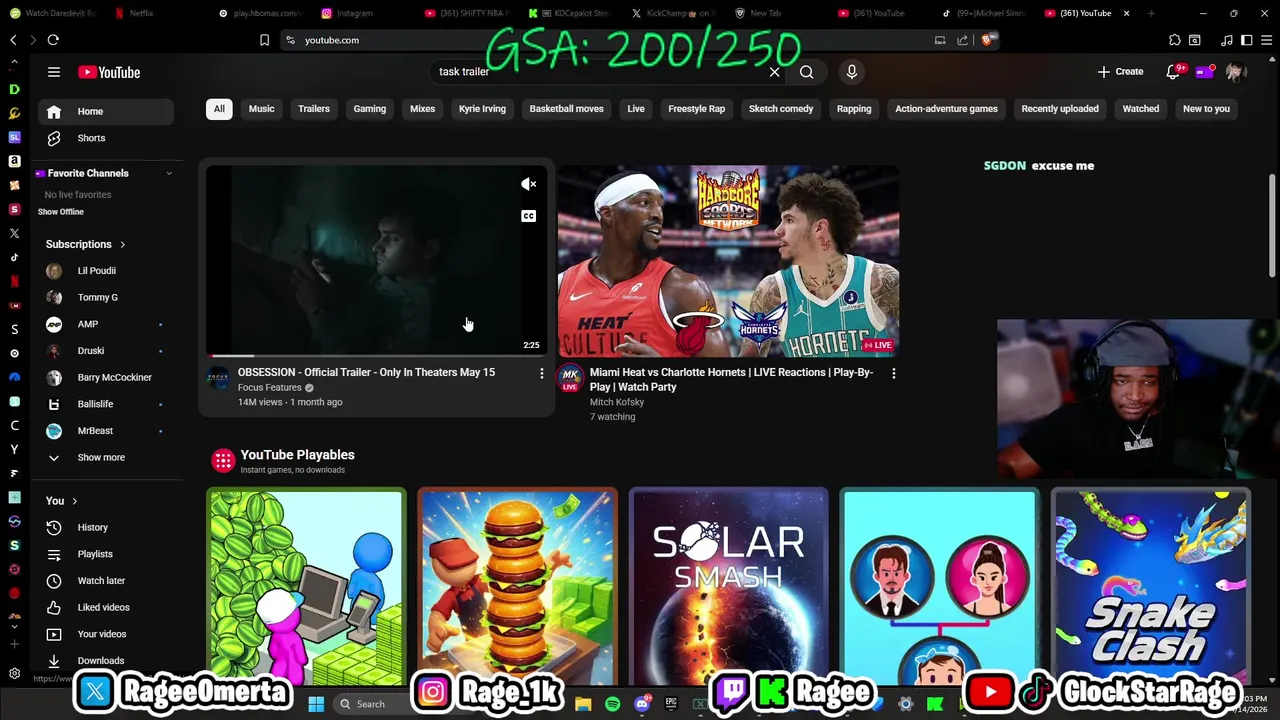
Task: Unmute the Obsession trailer preview
Action: (529, 184)
